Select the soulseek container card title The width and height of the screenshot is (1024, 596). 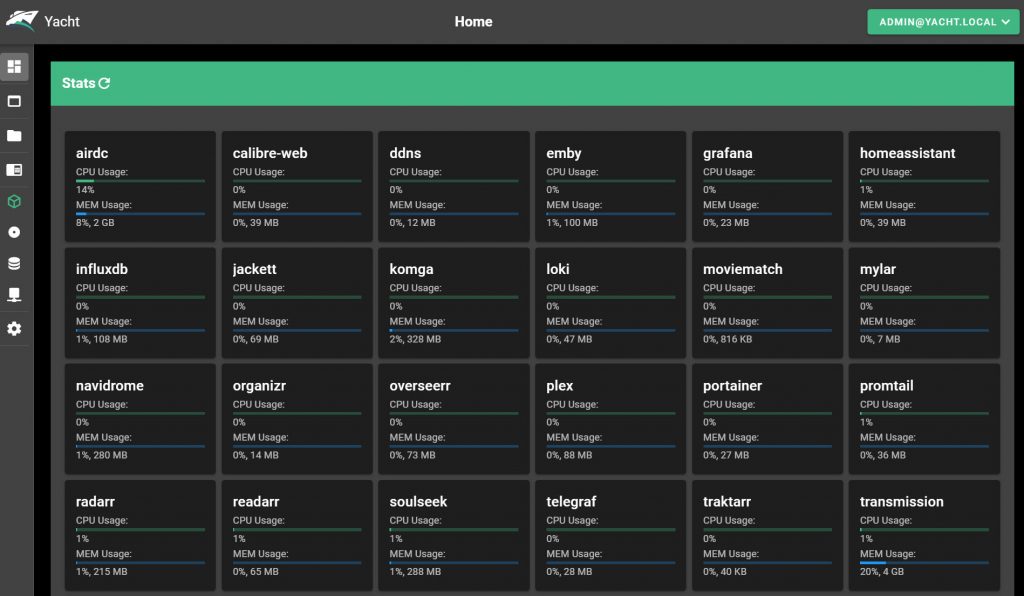(419, 501)
